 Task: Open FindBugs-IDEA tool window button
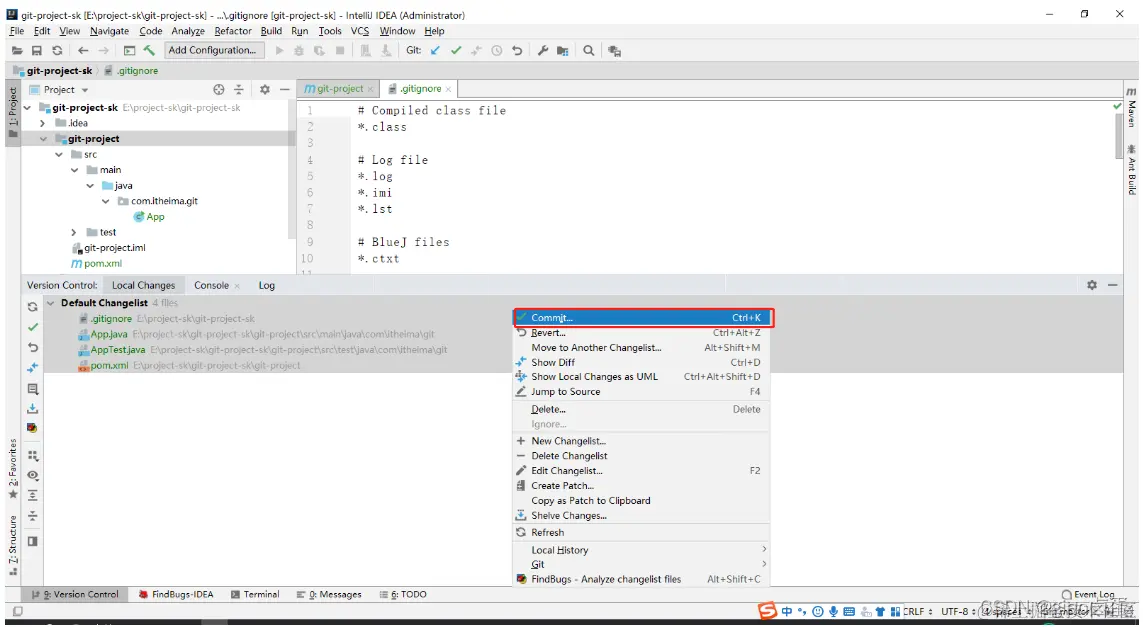tap(176, 594)
